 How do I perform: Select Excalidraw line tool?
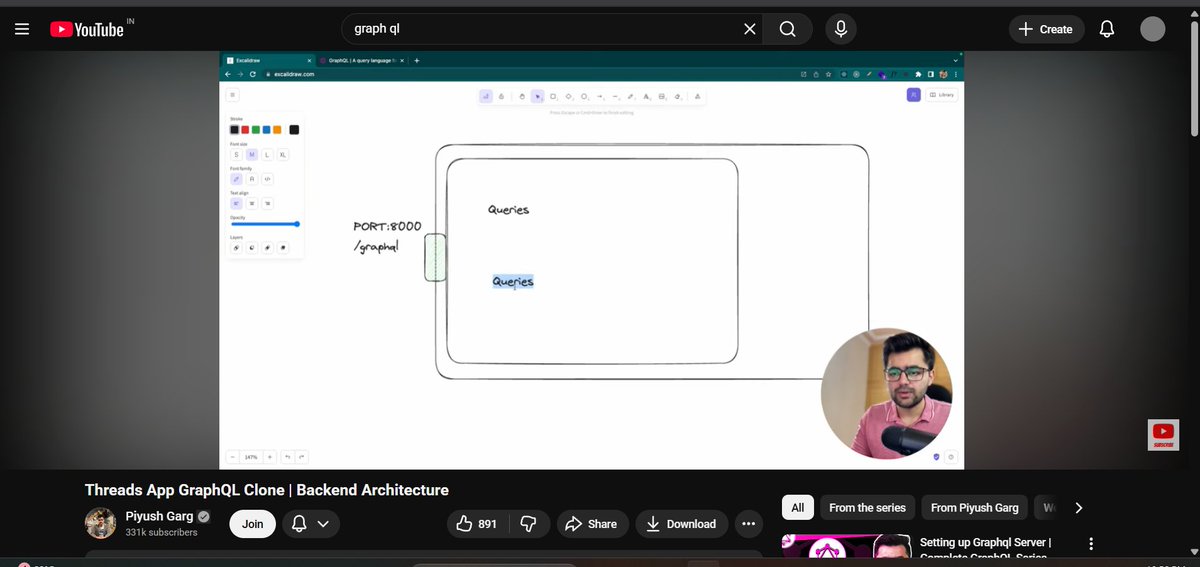point(615,96)
